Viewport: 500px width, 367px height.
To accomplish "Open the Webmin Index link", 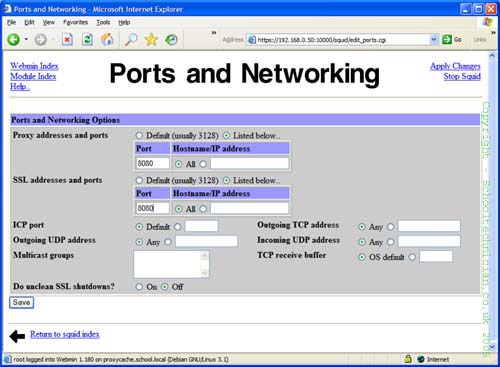I will [x=34, y=66].
